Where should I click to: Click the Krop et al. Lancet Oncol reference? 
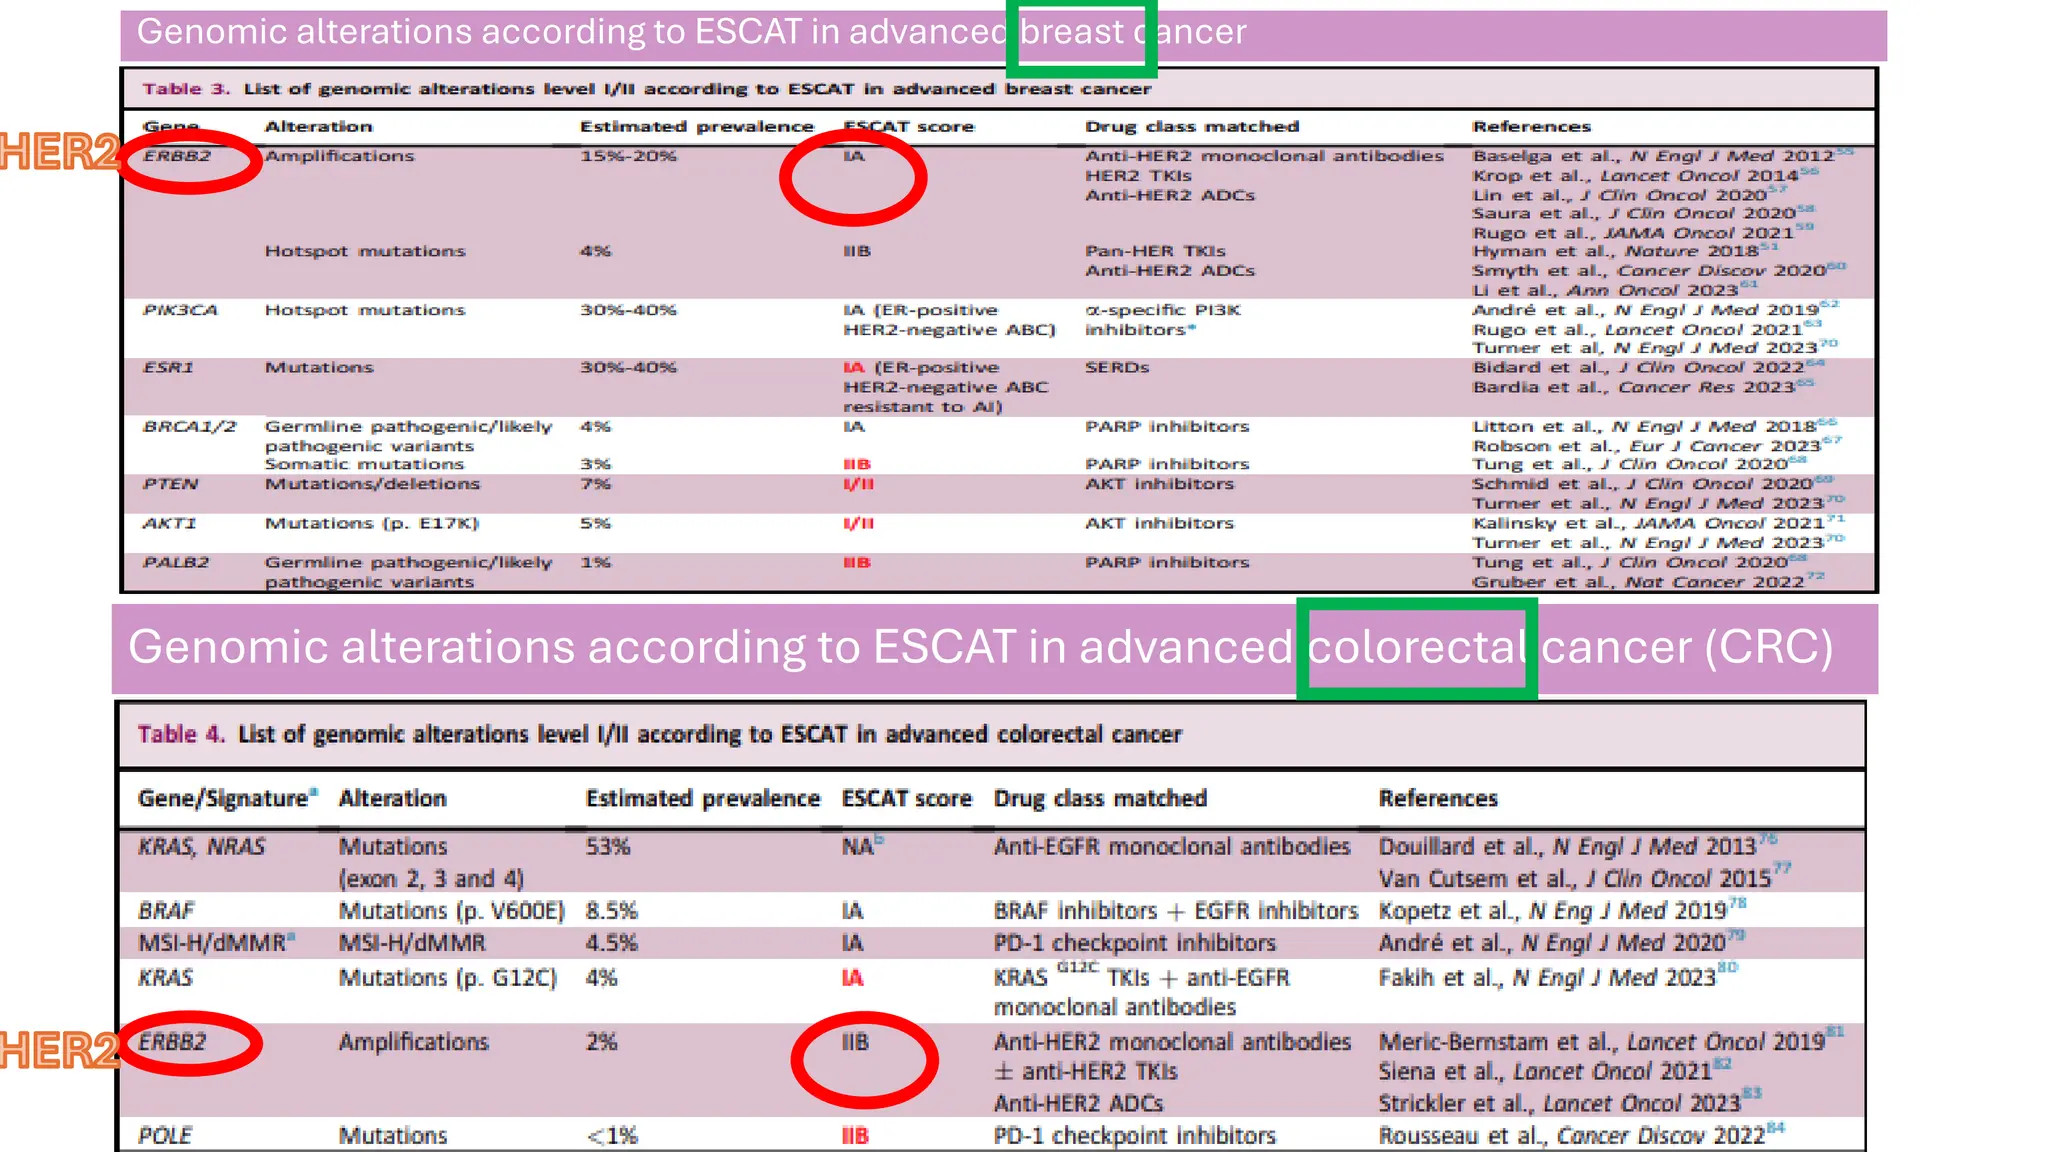1645,176
